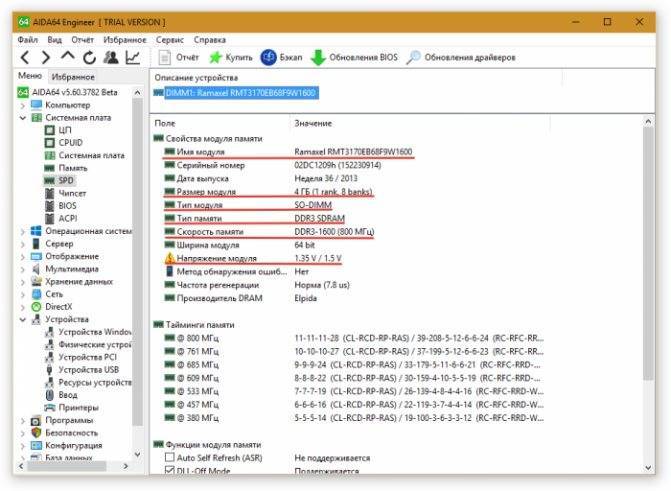Screen dimensions: 671x491
Task: Select the Программы tree item
Action: click(62, 420)
